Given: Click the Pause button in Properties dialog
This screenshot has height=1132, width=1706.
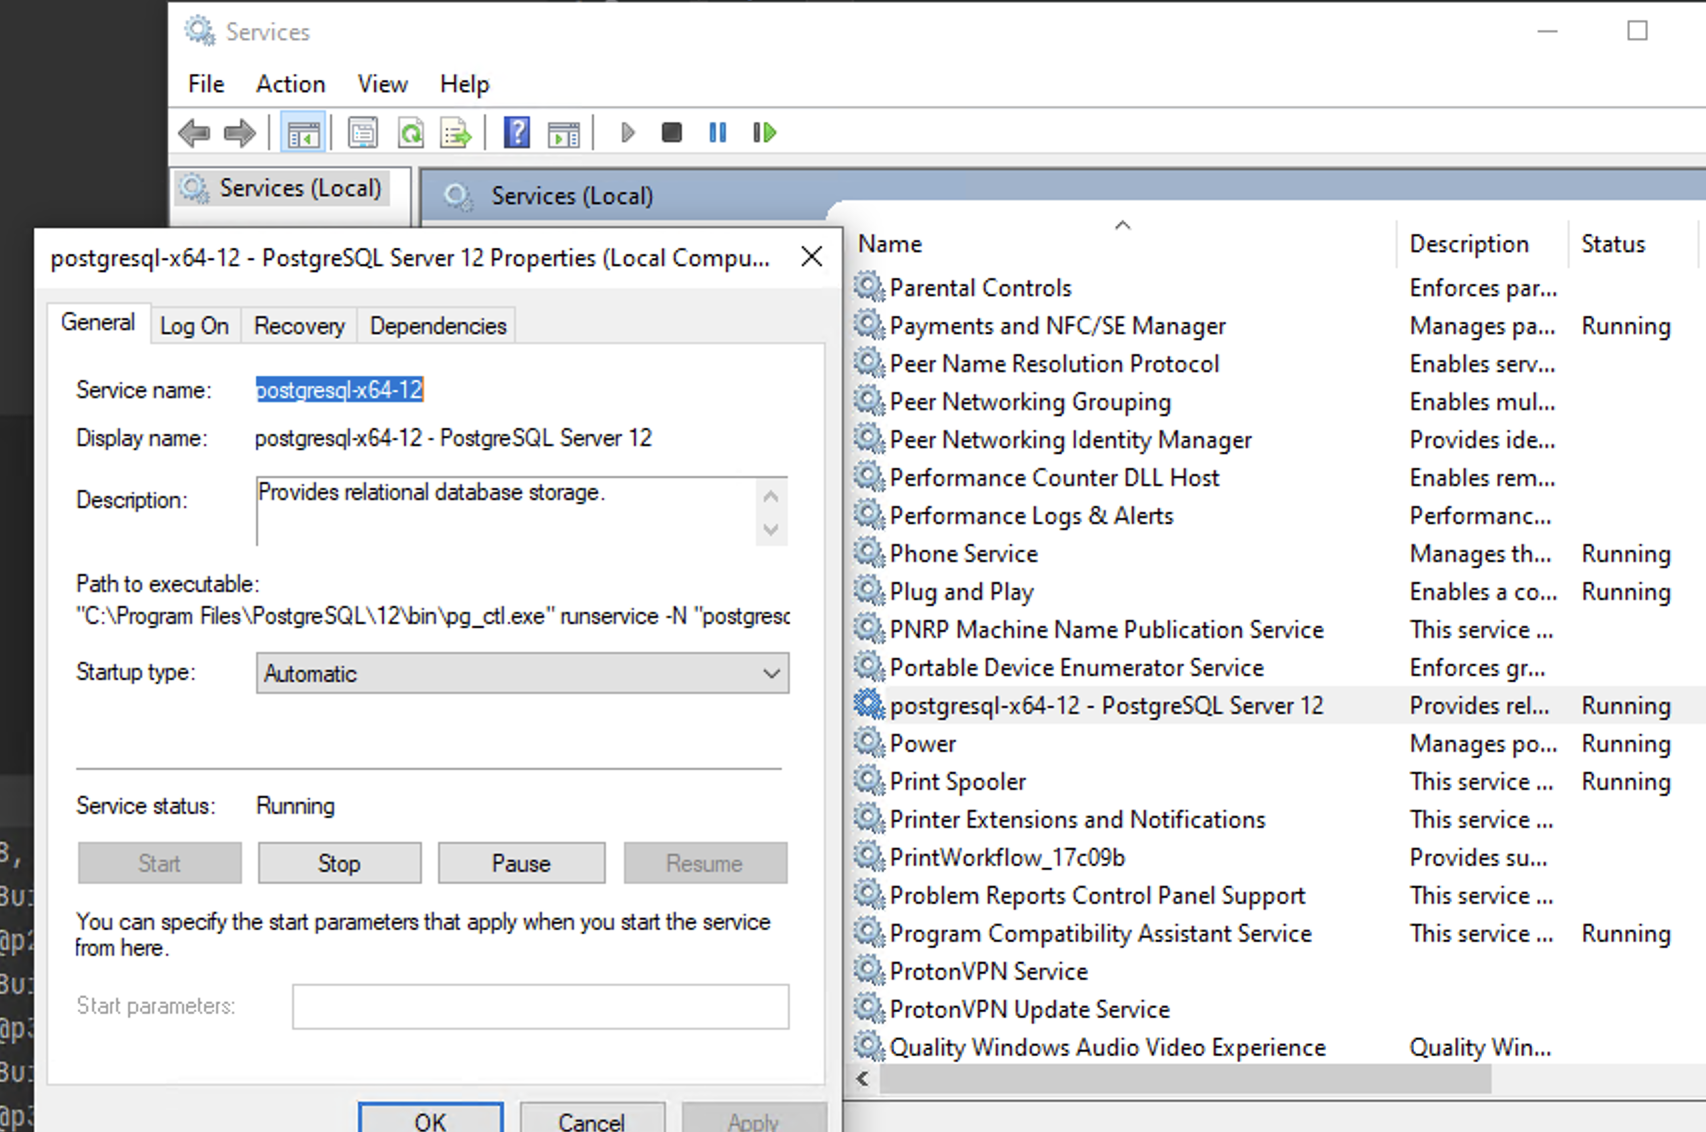Looking at the screenshot, I should [x=521, y=863].
